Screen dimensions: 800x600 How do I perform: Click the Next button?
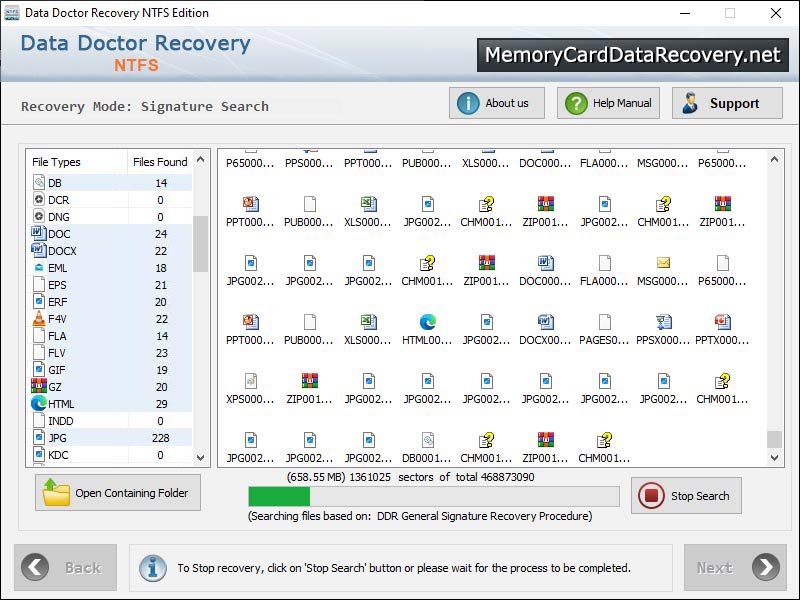coord(736,567)
